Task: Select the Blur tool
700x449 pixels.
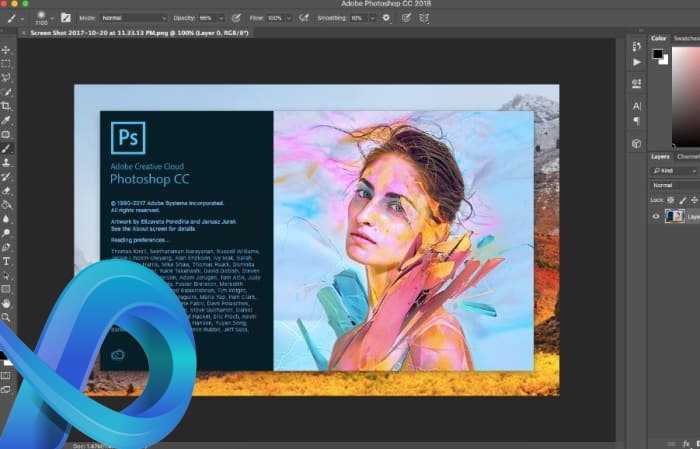Action: pos(6,219)
